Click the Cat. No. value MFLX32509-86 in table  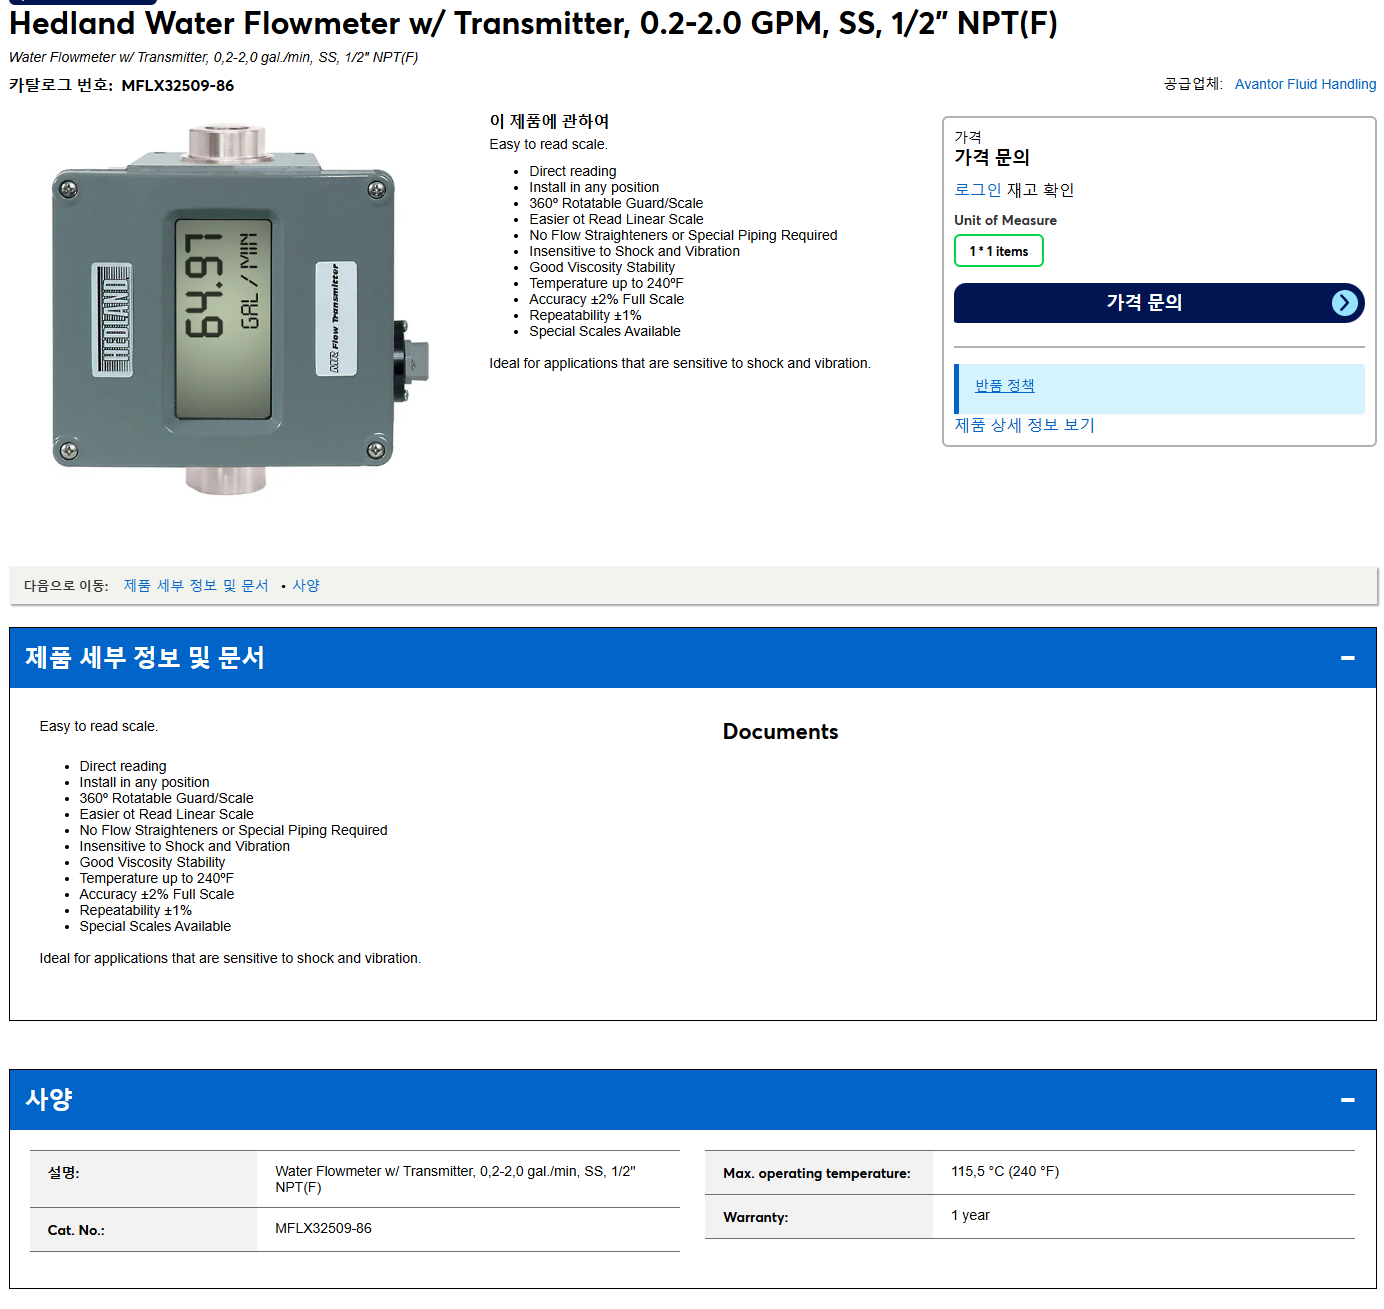[x=323, y=1228]
